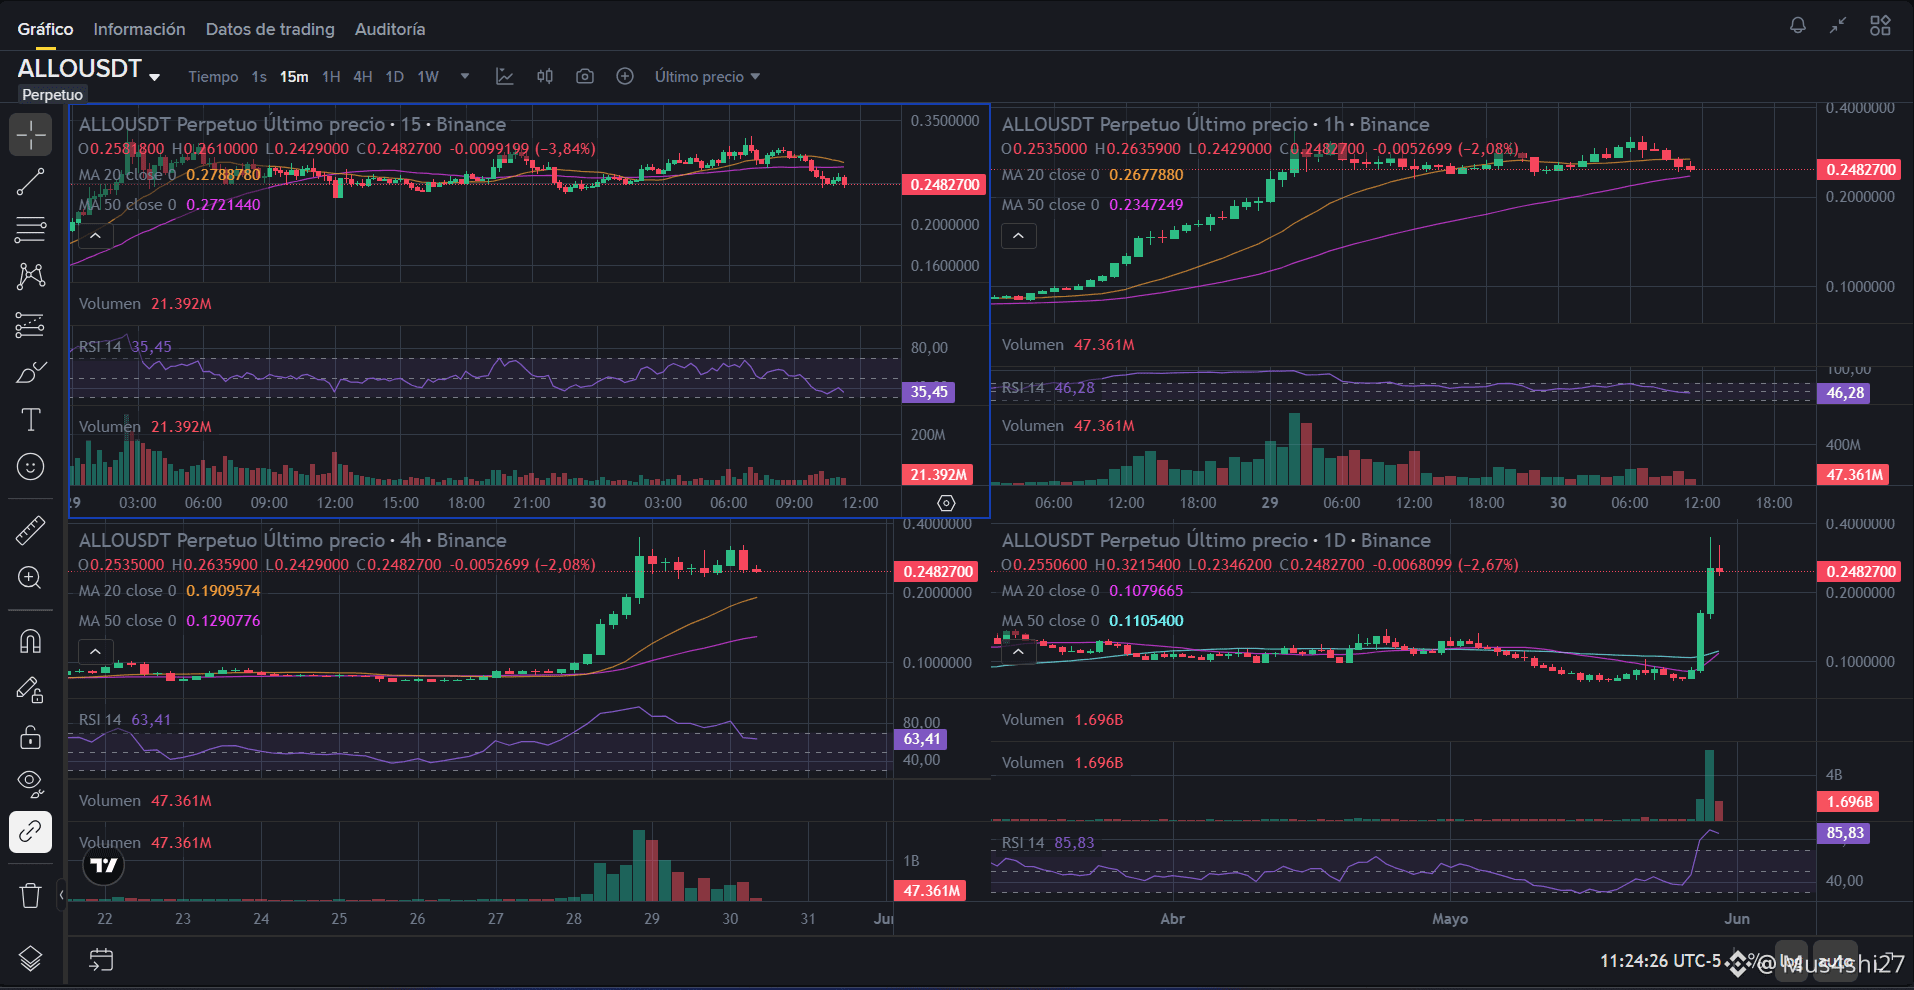The width and height of the screenshot is (1914, 990).
Task: Open the Datos de trading tab
Action: pyautogui.click(x=270, y=29)
